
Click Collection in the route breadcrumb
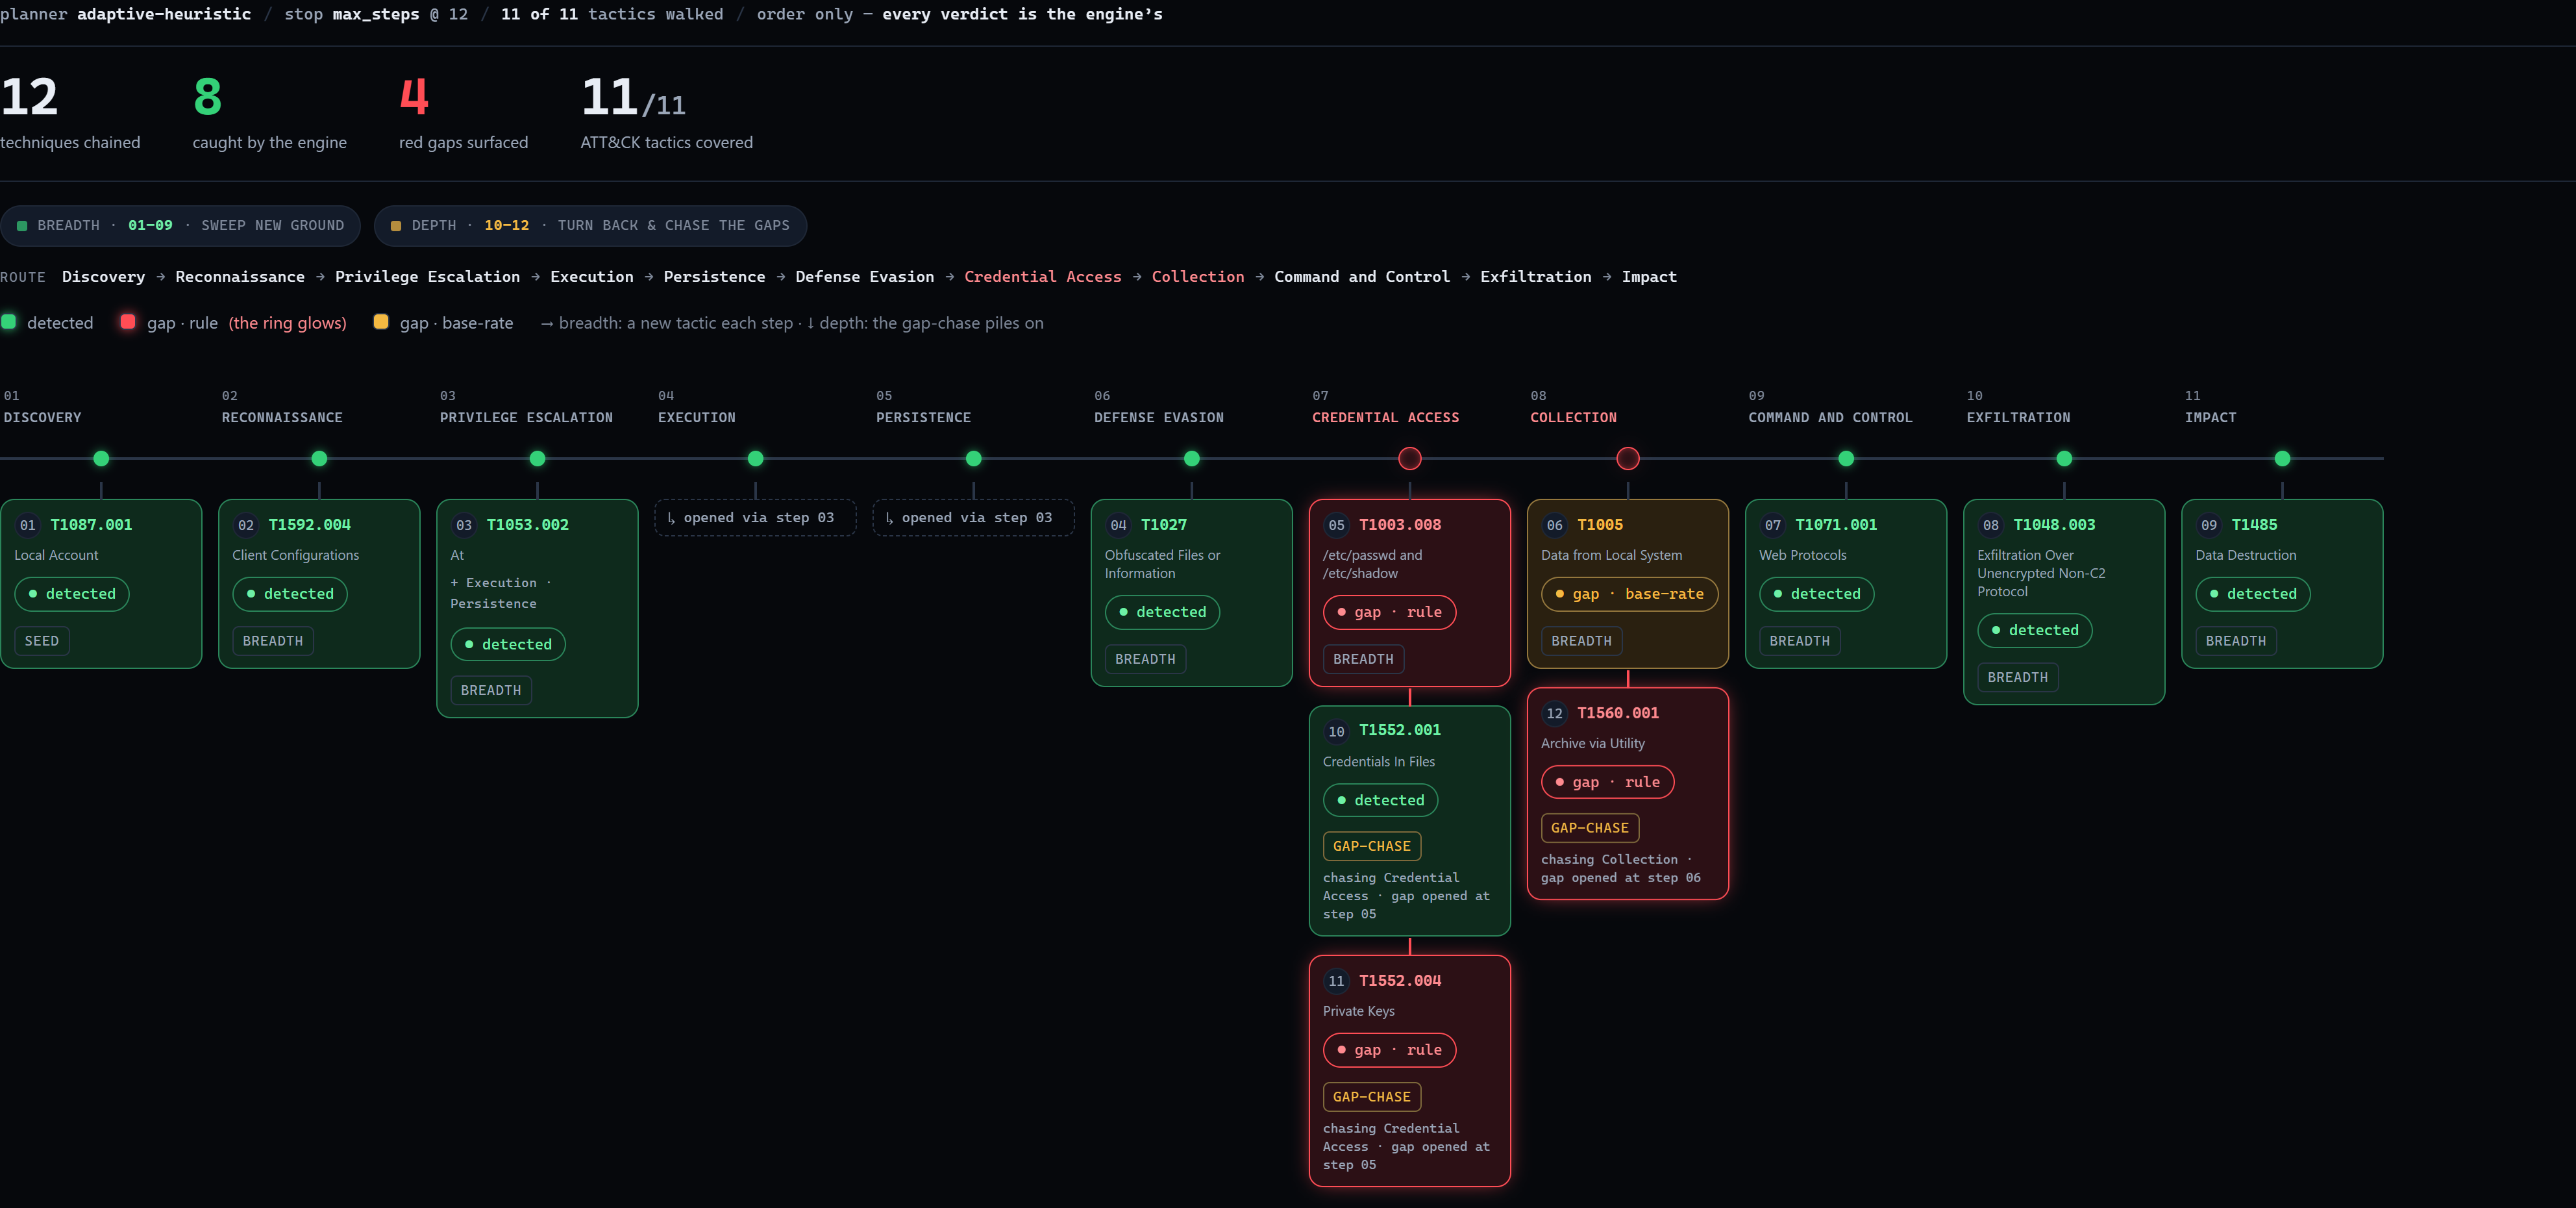(x=1198, y=277)
